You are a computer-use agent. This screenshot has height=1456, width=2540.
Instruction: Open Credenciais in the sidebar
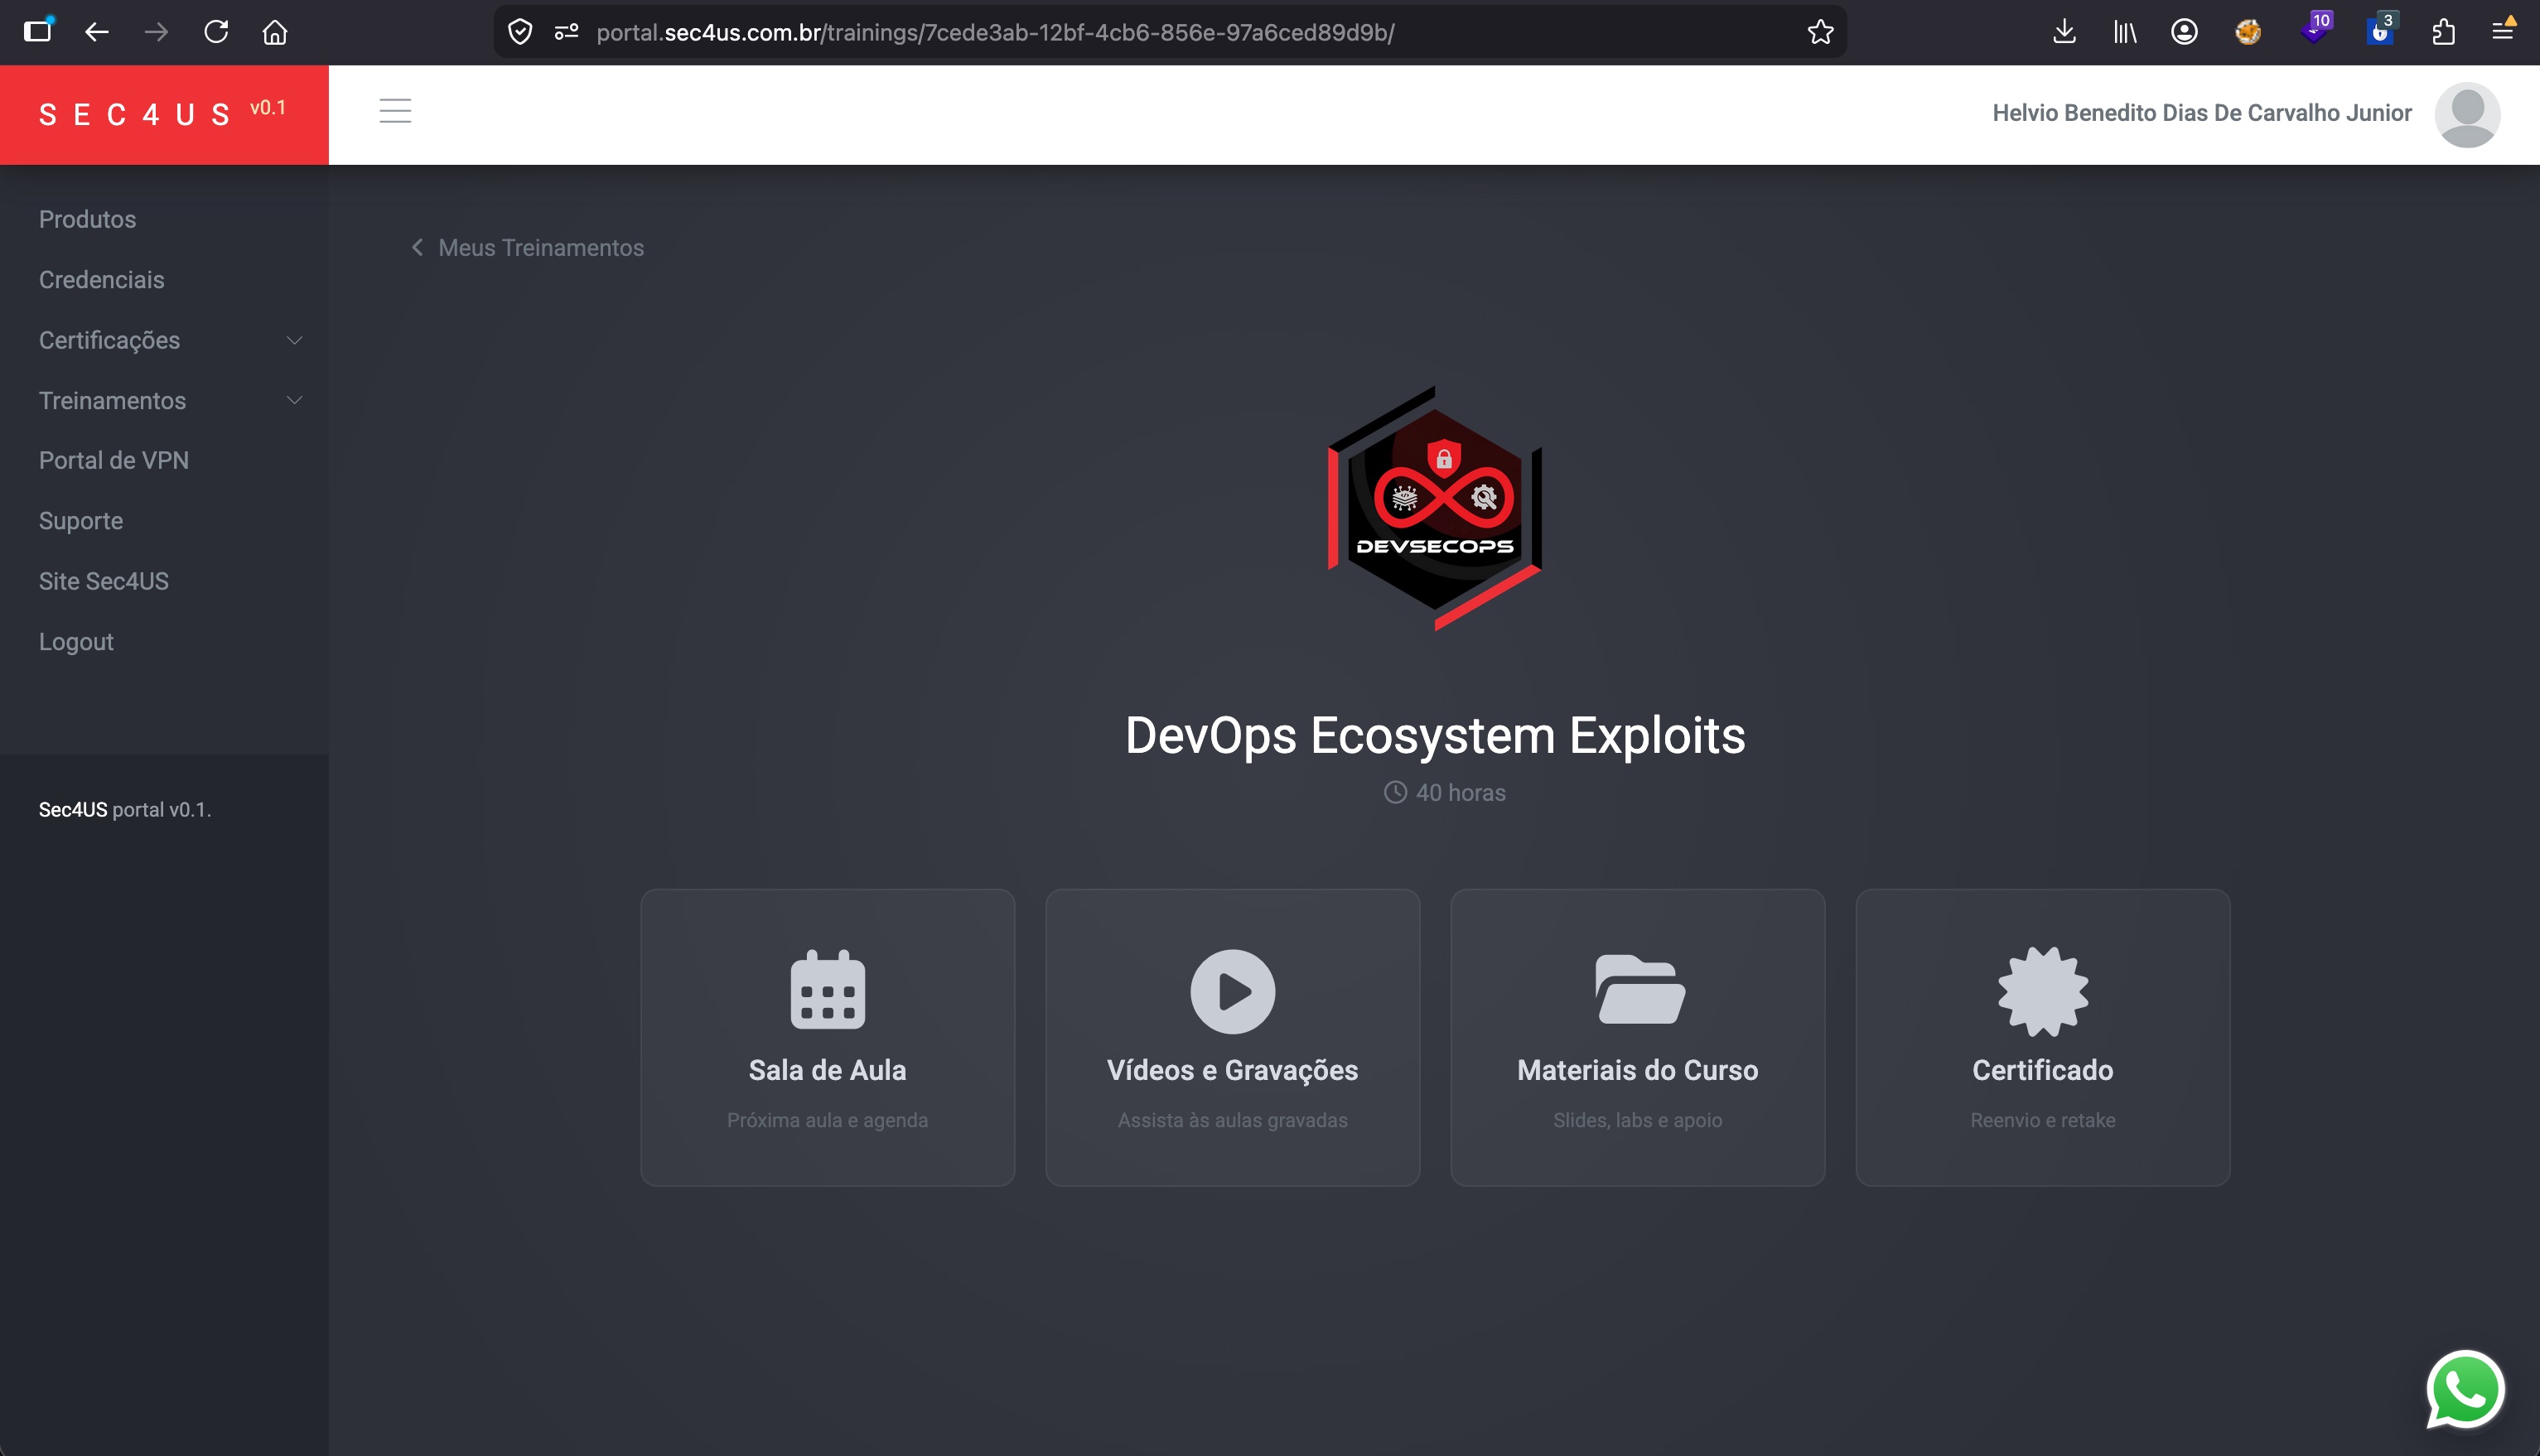pyautogui.click(x=102, y=279)
